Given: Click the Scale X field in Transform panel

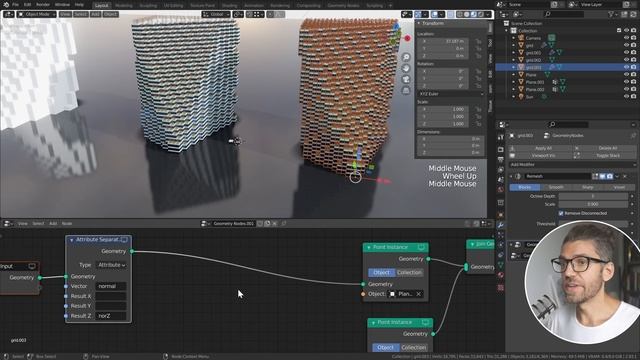Looking at the screenshot, I should pyautogui.click(x=443, y=109).
